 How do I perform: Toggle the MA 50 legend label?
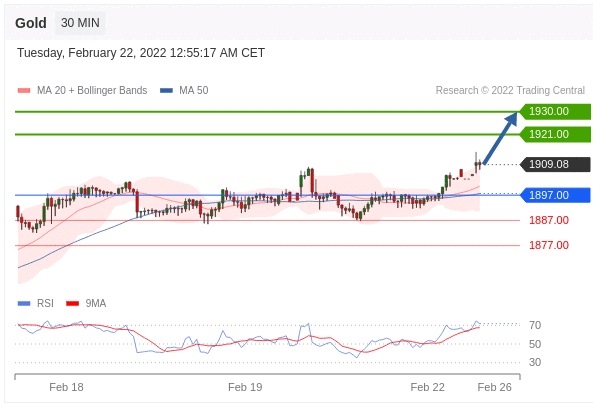(x=194, y=90)
